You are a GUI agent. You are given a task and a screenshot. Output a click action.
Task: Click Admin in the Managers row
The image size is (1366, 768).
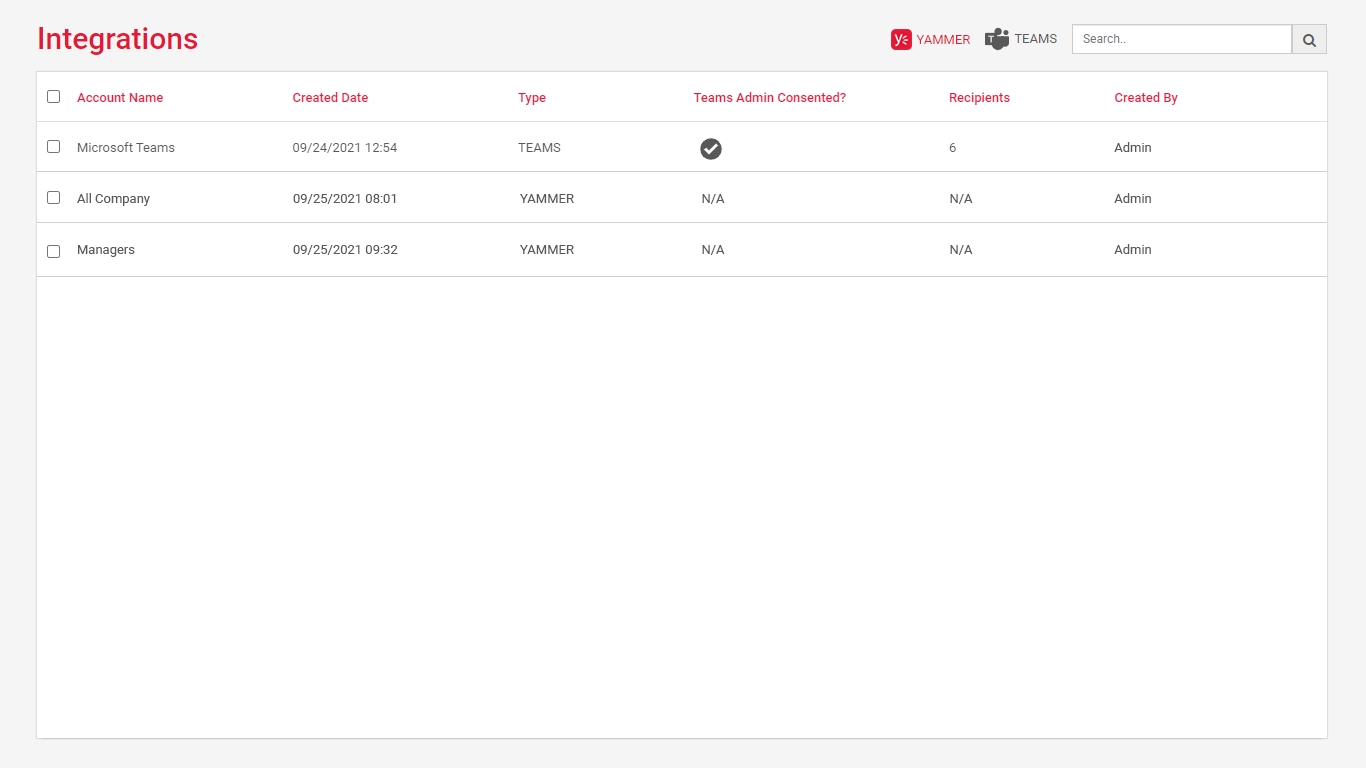click(x=1133, y=250)
